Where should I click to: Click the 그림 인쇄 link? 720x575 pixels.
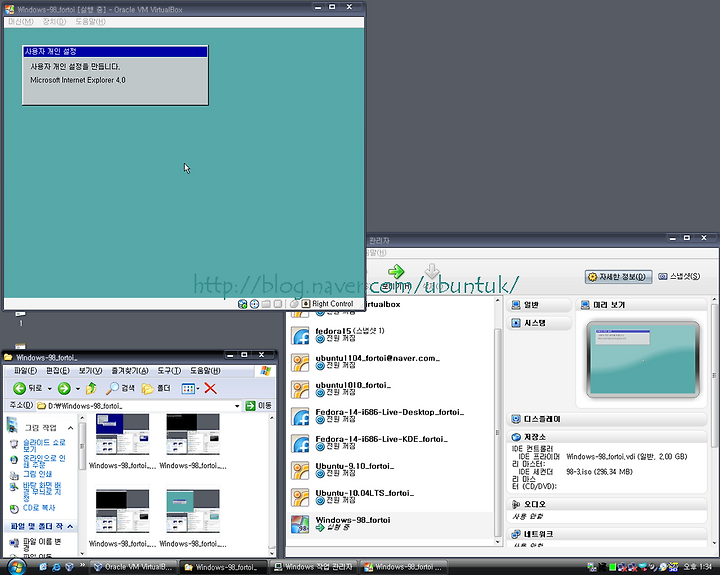37,474
